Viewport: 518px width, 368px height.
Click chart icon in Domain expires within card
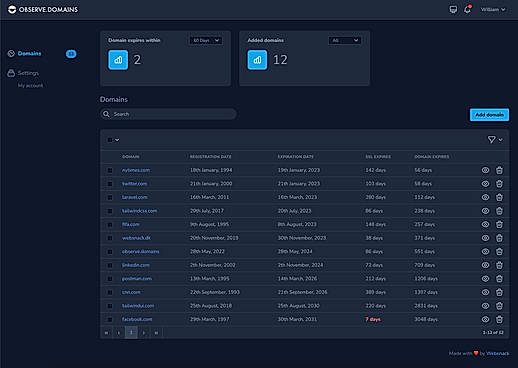click(118, 60)
